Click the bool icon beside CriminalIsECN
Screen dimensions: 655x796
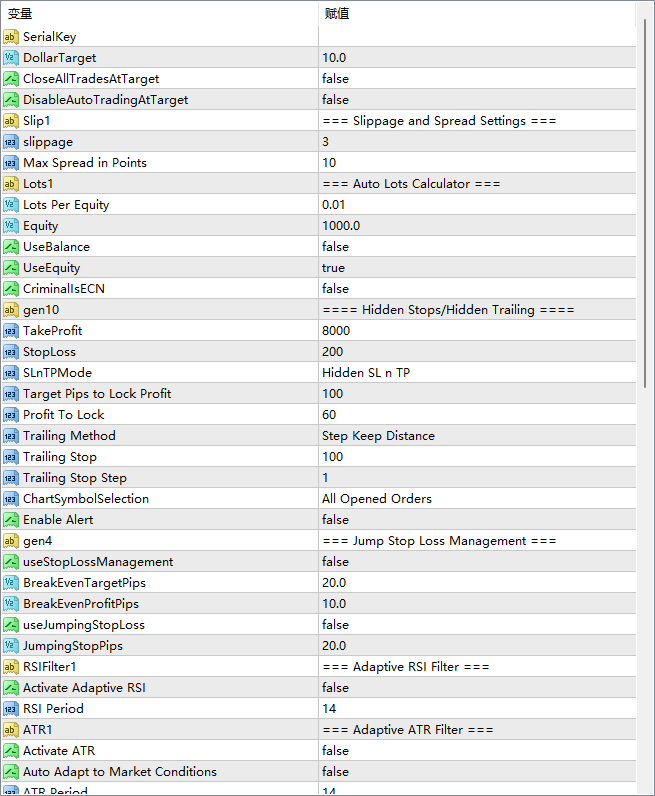[11, 289]
